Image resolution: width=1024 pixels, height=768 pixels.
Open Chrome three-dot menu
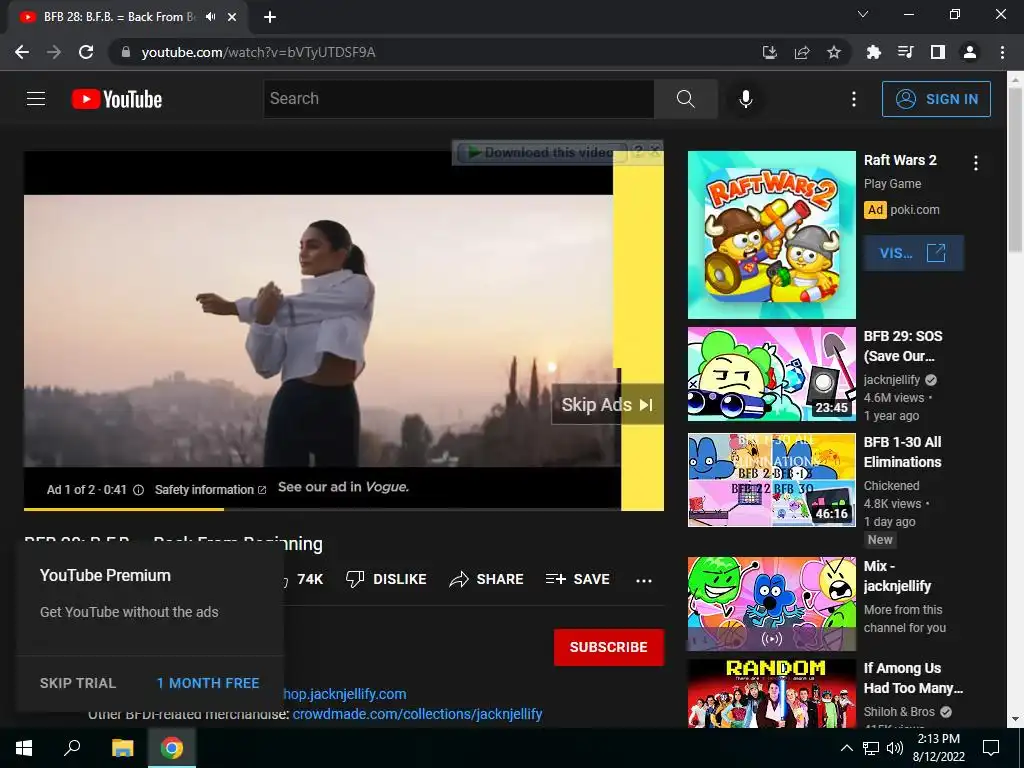click(1002, 52)
